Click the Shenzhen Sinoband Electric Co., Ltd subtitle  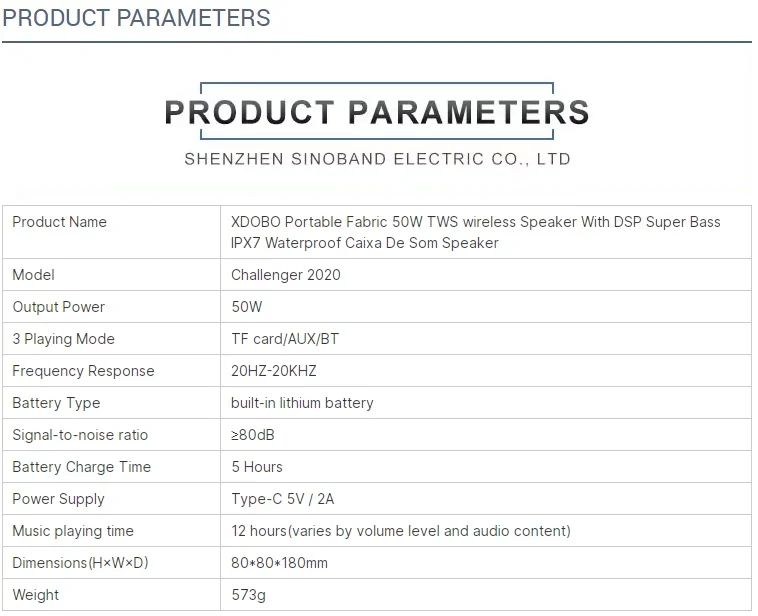[377, 159]
